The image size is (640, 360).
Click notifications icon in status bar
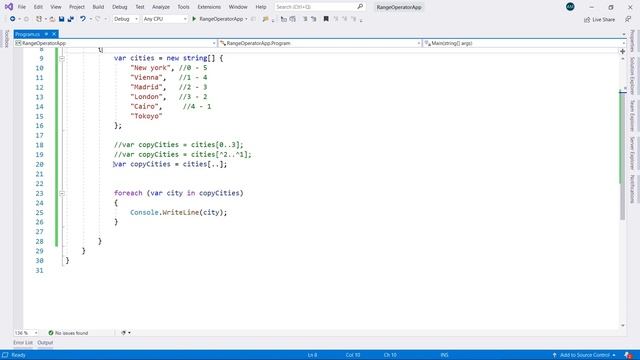[x=628, y=355]
